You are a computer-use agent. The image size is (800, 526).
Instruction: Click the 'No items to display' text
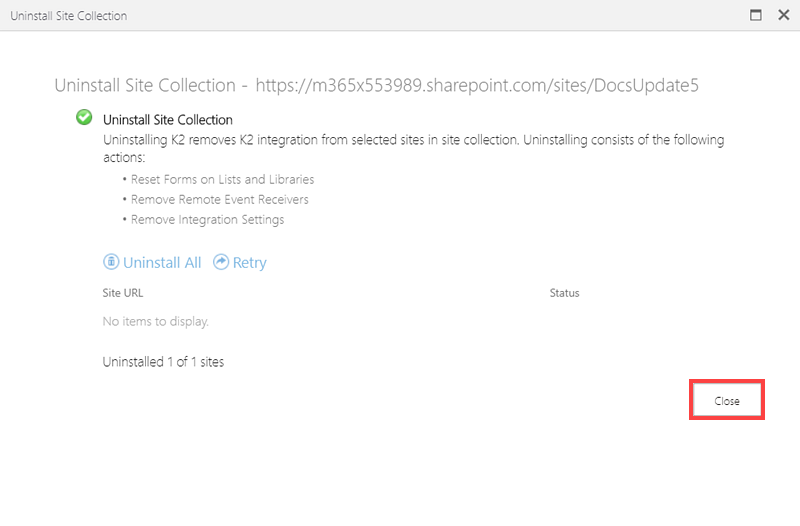tap(156, 321)
